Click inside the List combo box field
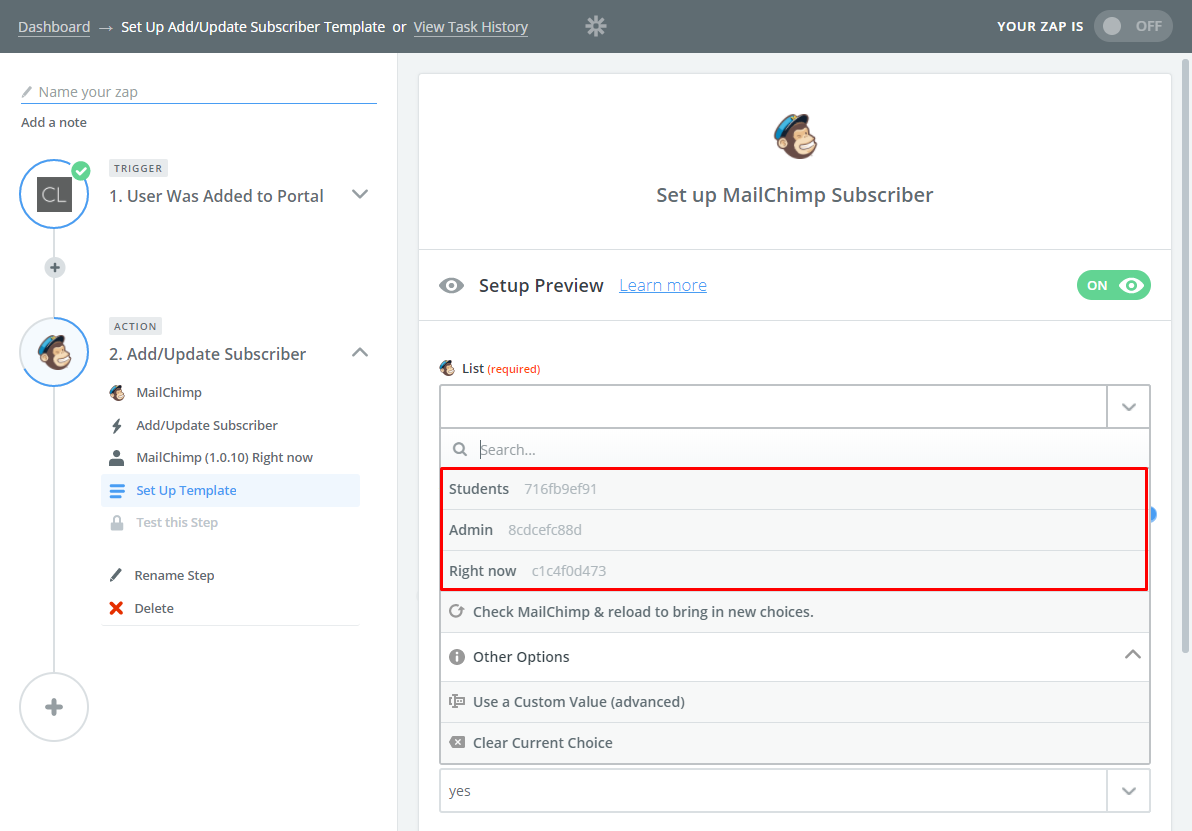1192x831 pixels. click(773, 407)
